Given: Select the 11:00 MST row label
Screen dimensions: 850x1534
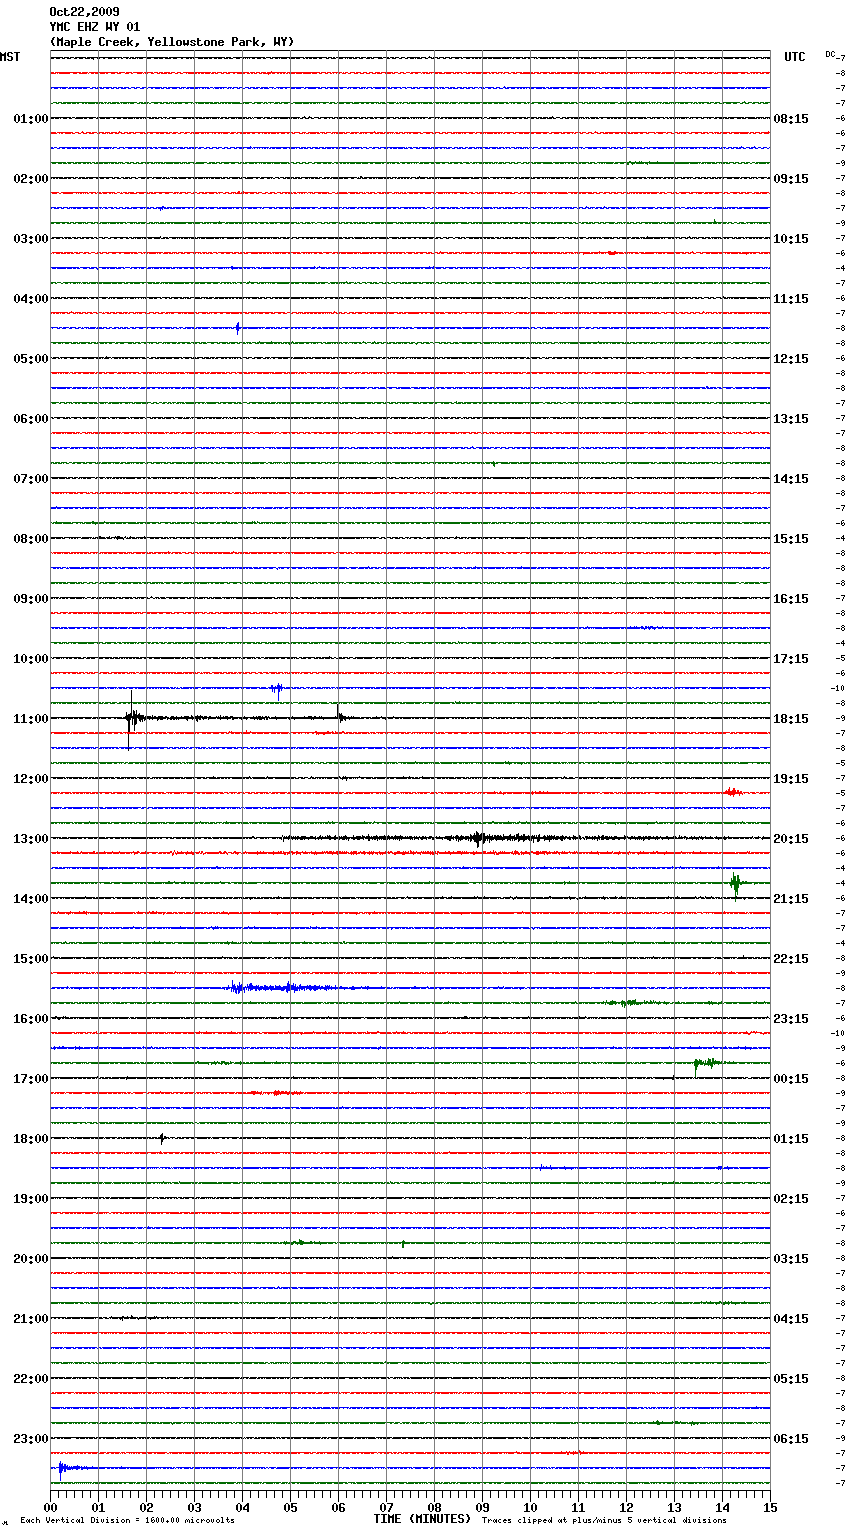Looking at the screenshot, I should coord(31,719).
